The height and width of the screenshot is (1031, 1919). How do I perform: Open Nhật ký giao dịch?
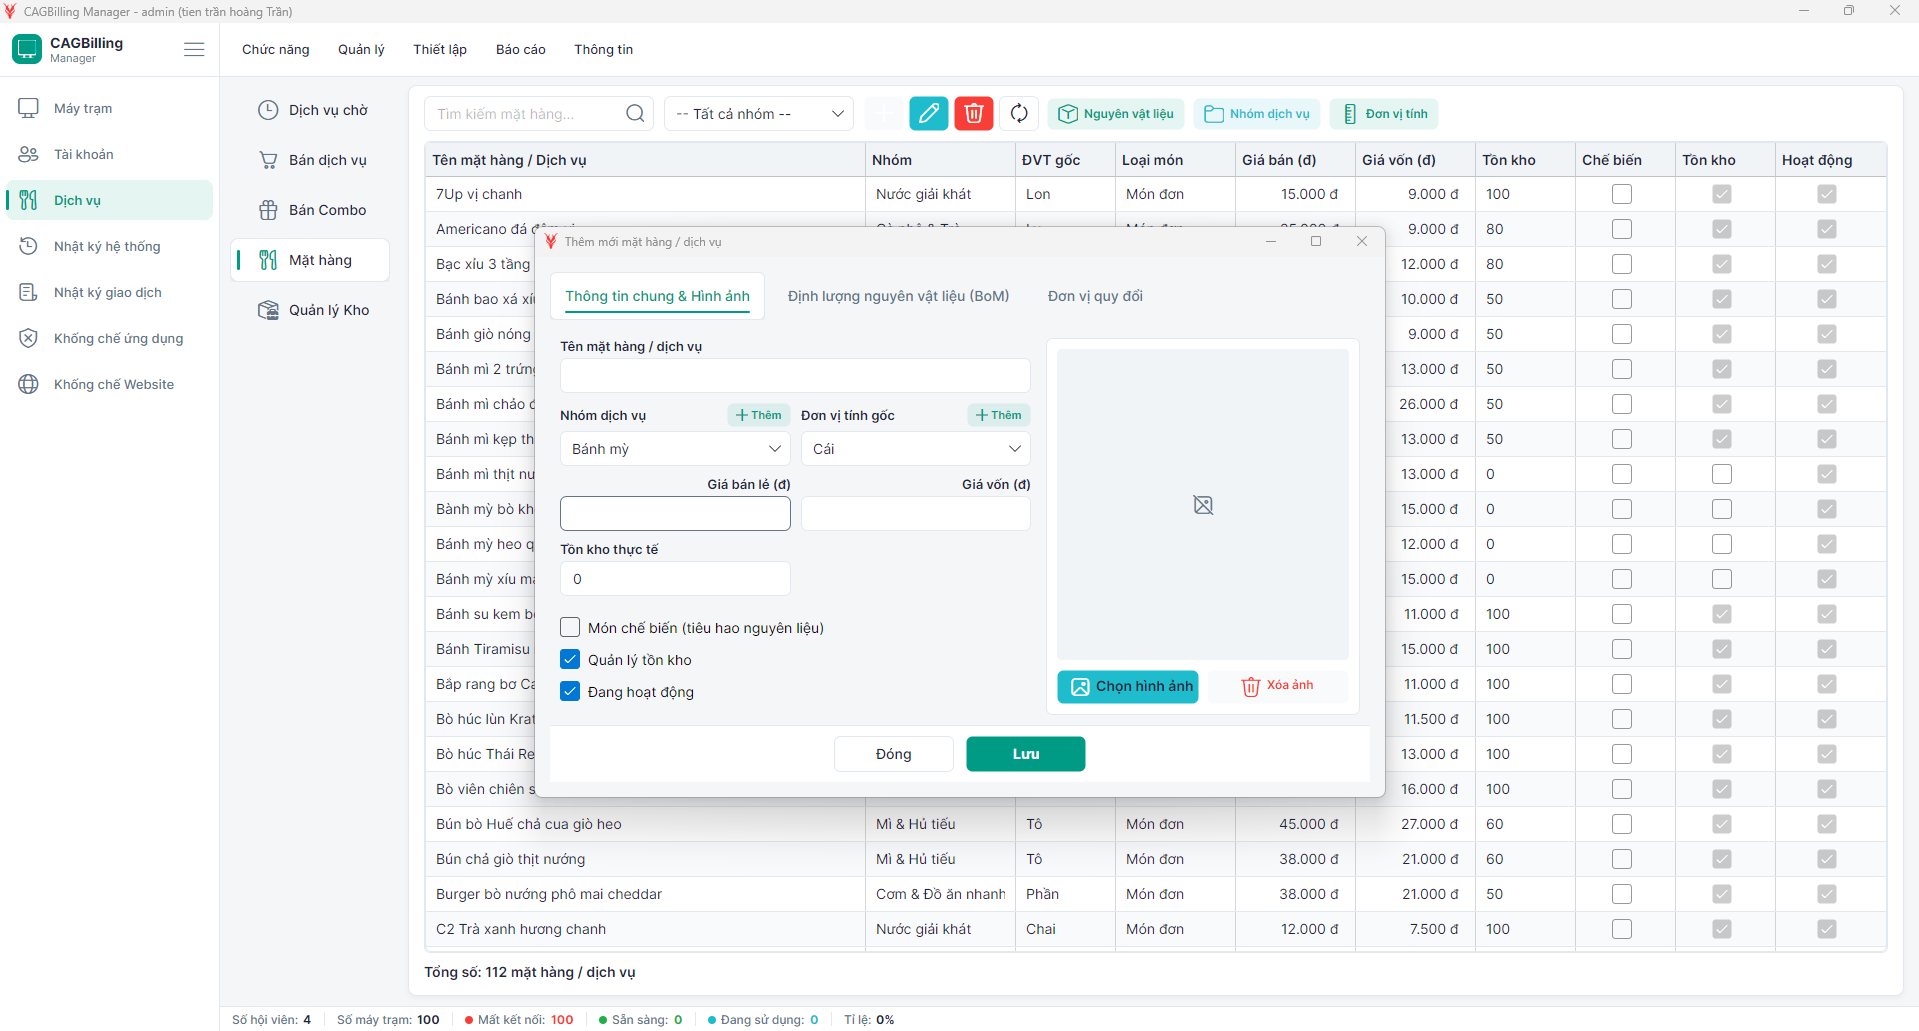tap(109, 292)
